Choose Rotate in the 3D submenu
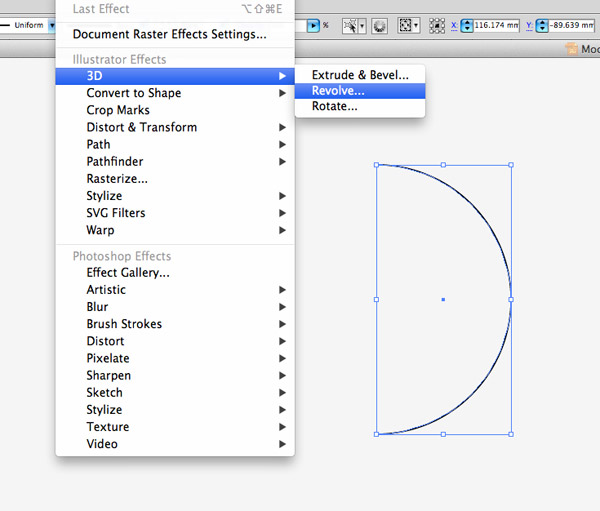600x511 pixels. (x=334, y=106)
